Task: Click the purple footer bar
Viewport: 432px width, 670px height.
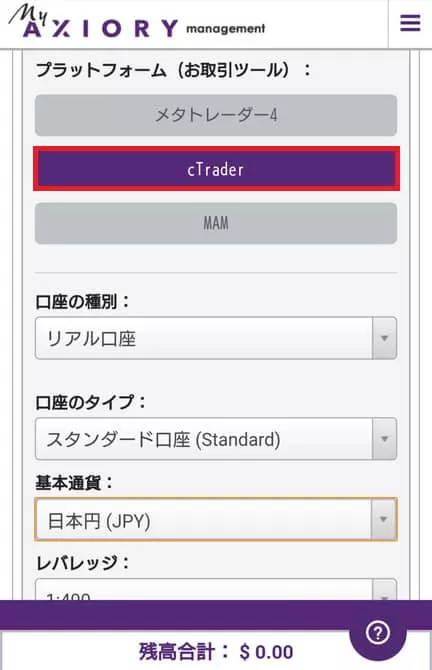Action: tap(216, 615)
